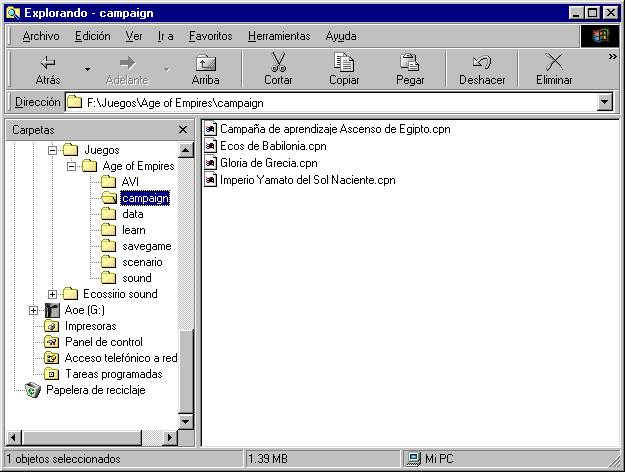
Task: Select the Gloria de Grecia.cpn file icon
Action: pyautogui.click(x=210, y=163)
